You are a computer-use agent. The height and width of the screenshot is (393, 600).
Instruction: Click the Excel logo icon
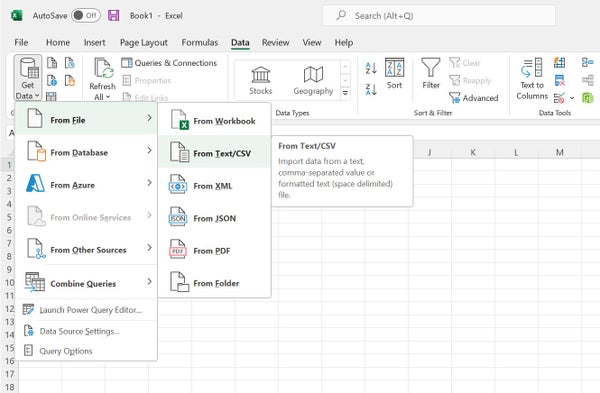point(16,16)
